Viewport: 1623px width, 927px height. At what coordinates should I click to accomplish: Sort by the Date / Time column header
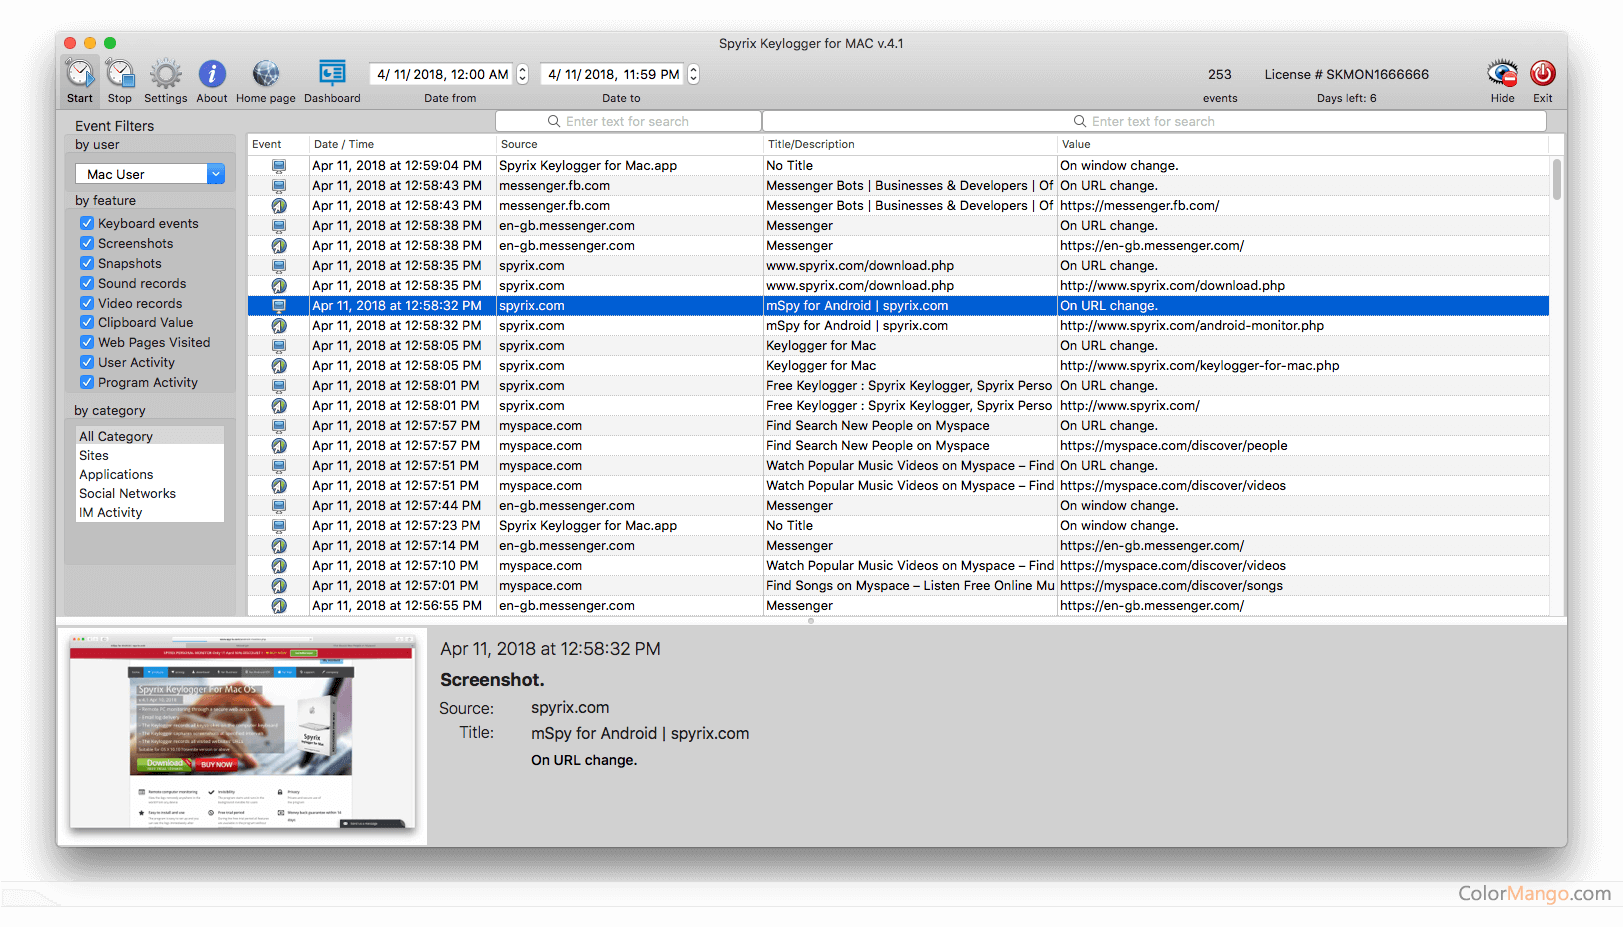(343, 144)
